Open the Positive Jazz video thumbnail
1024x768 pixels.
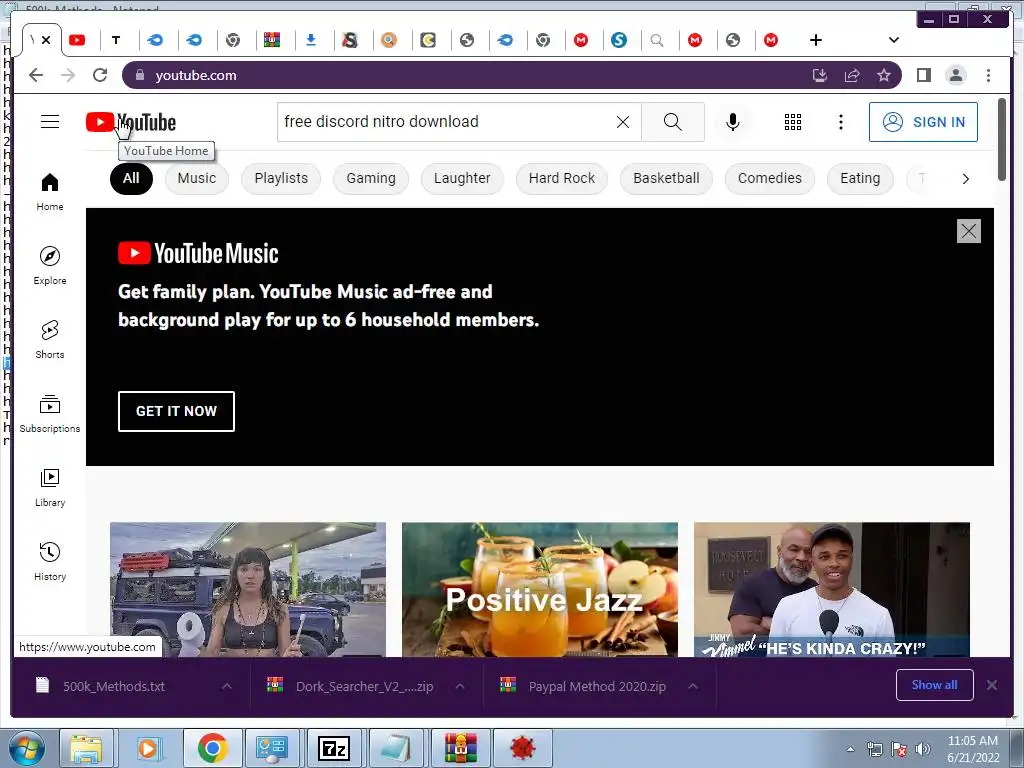539,590
